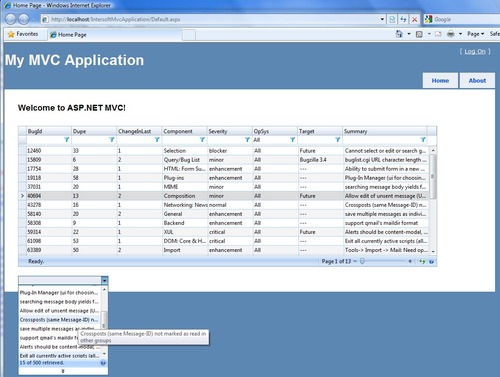
Task: Open the Home button dropdown arrow
Action: tap(409, 34)
